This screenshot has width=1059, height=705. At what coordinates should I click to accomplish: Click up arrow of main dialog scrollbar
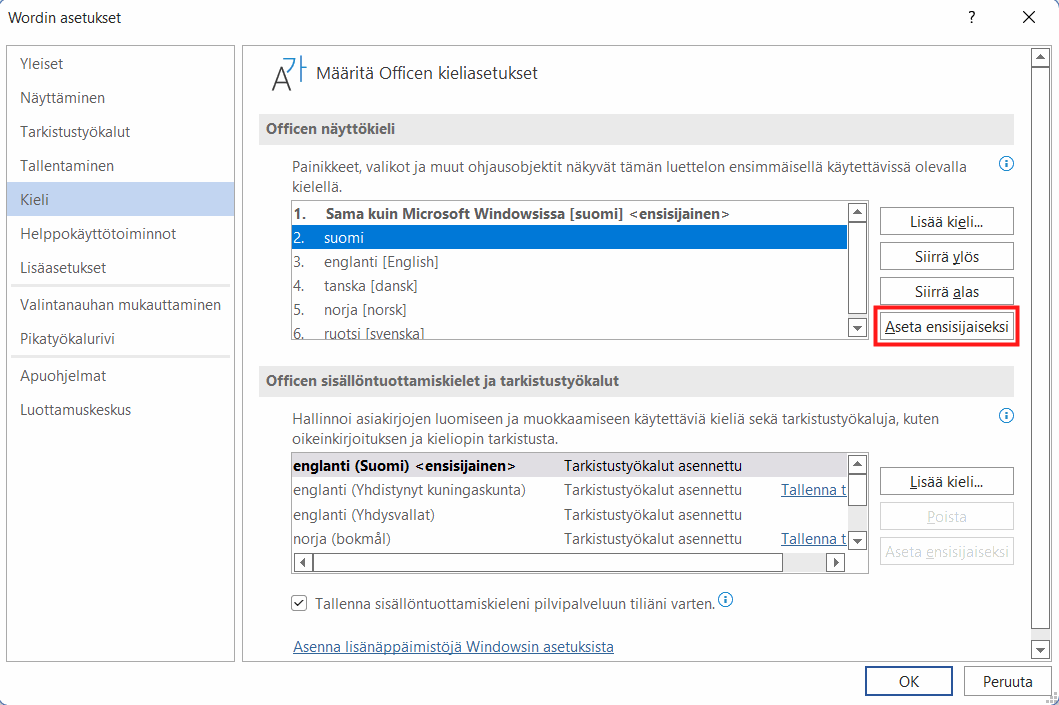pyautogui.click(x=1040, y=58)
